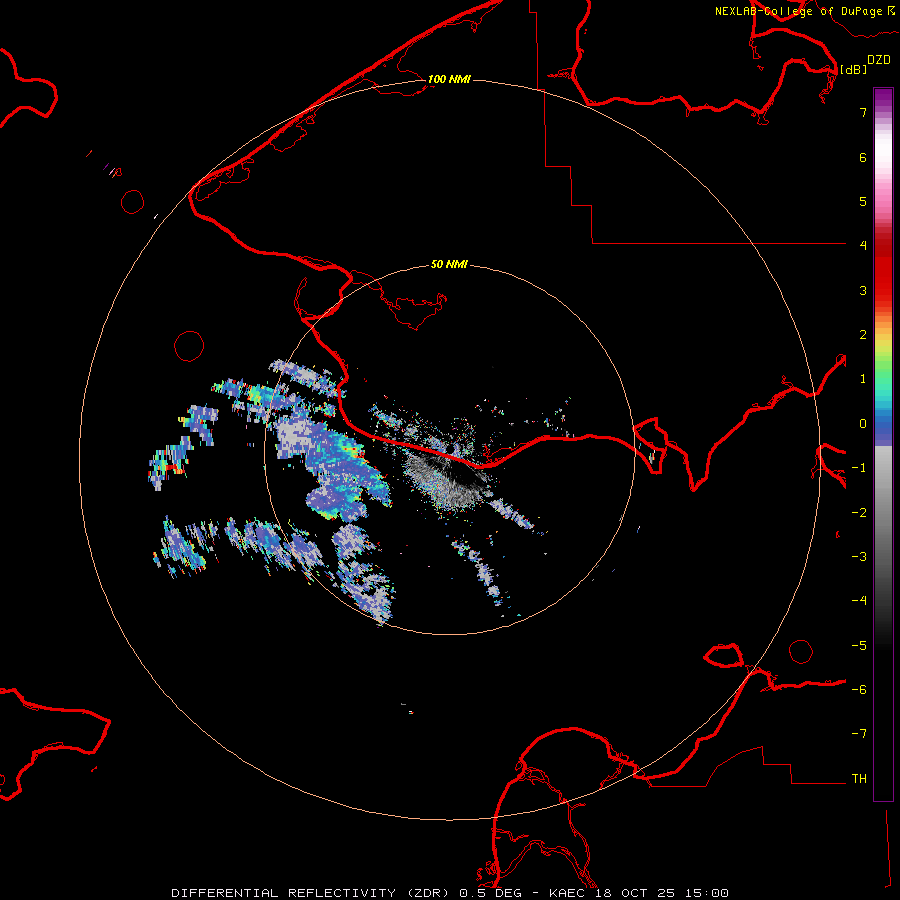Click the [dB] unit label
900x900 pixels.
854,69
